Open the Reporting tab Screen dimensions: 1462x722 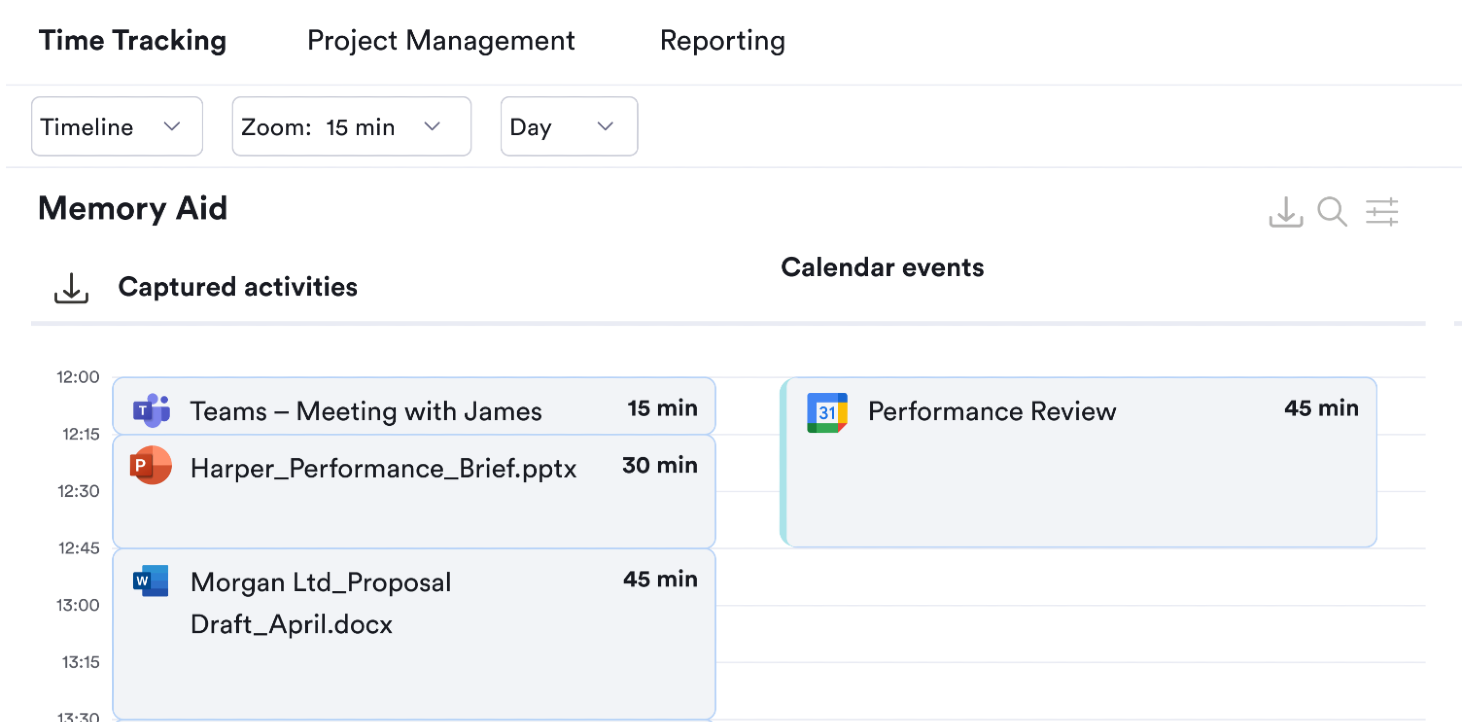click(x=722, y=41)
